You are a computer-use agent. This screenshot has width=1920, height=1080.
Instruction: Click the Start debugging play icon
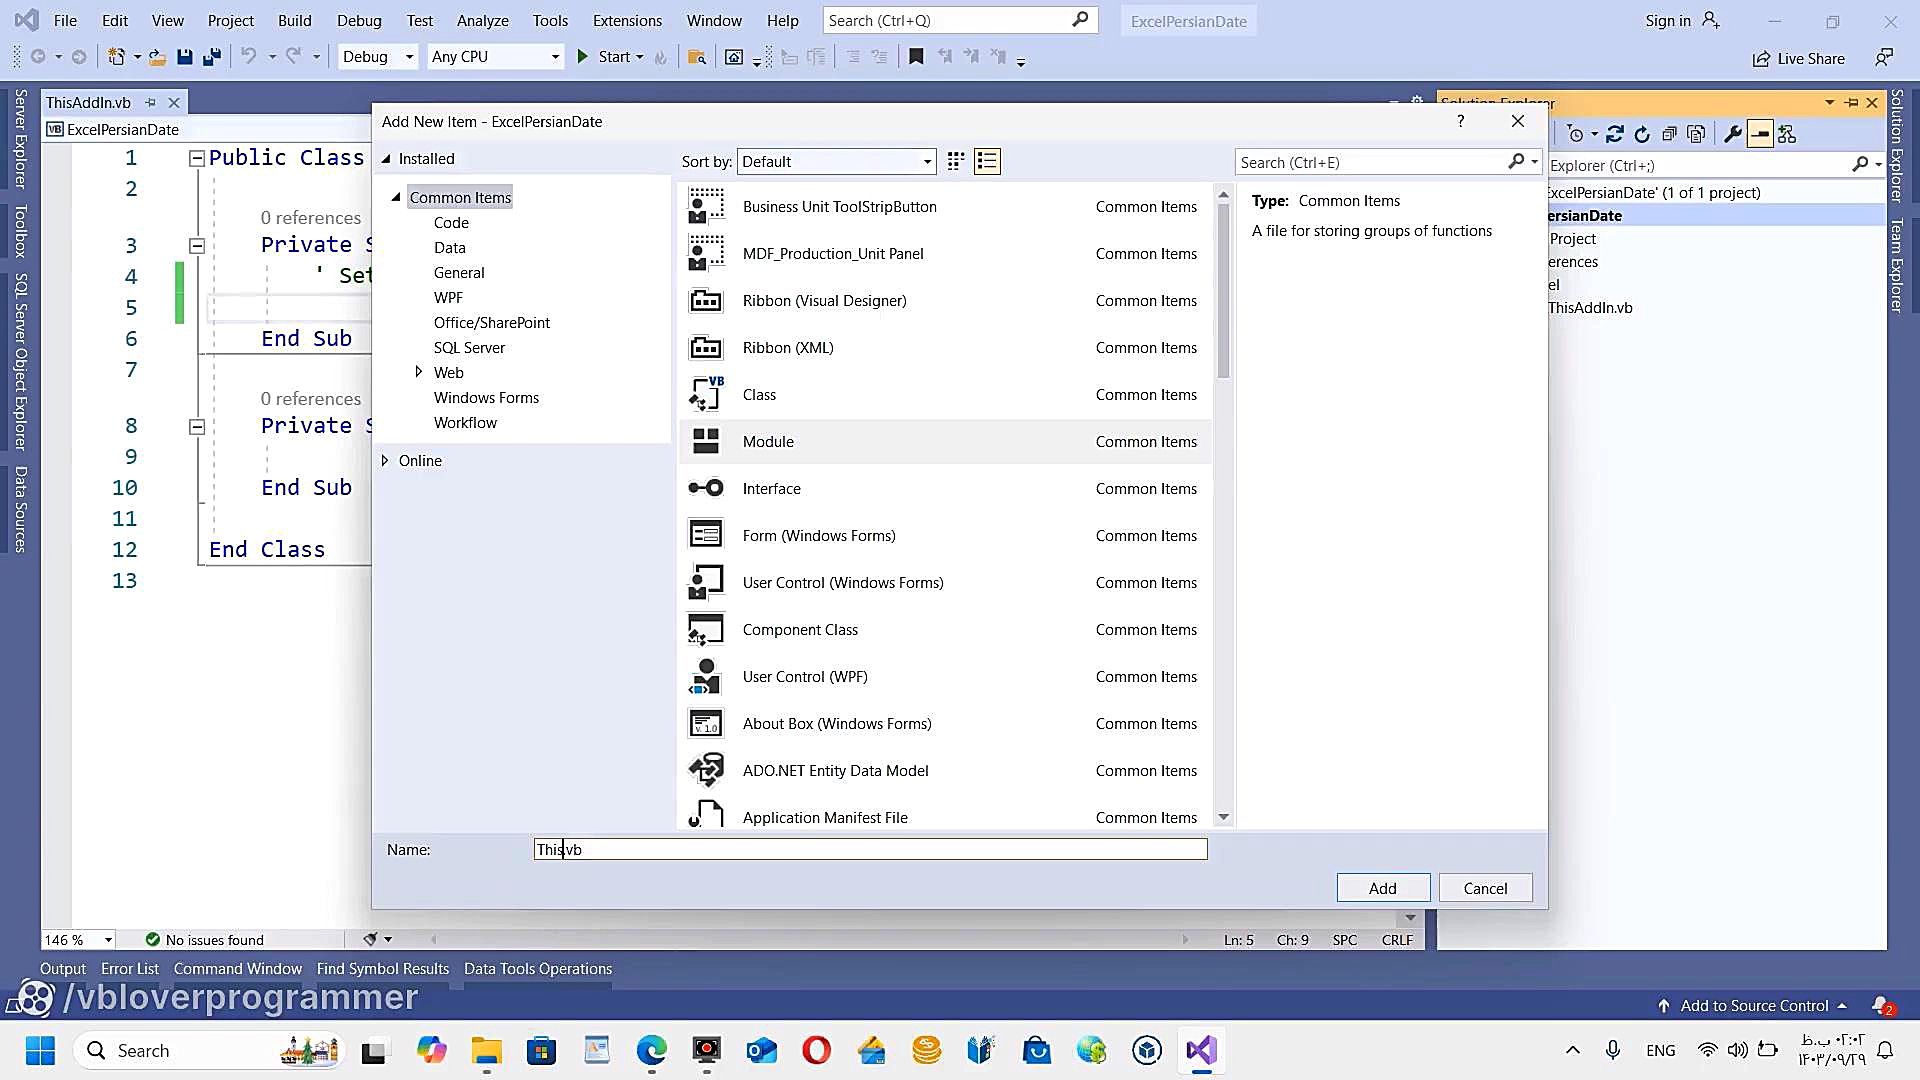(582, 57)
